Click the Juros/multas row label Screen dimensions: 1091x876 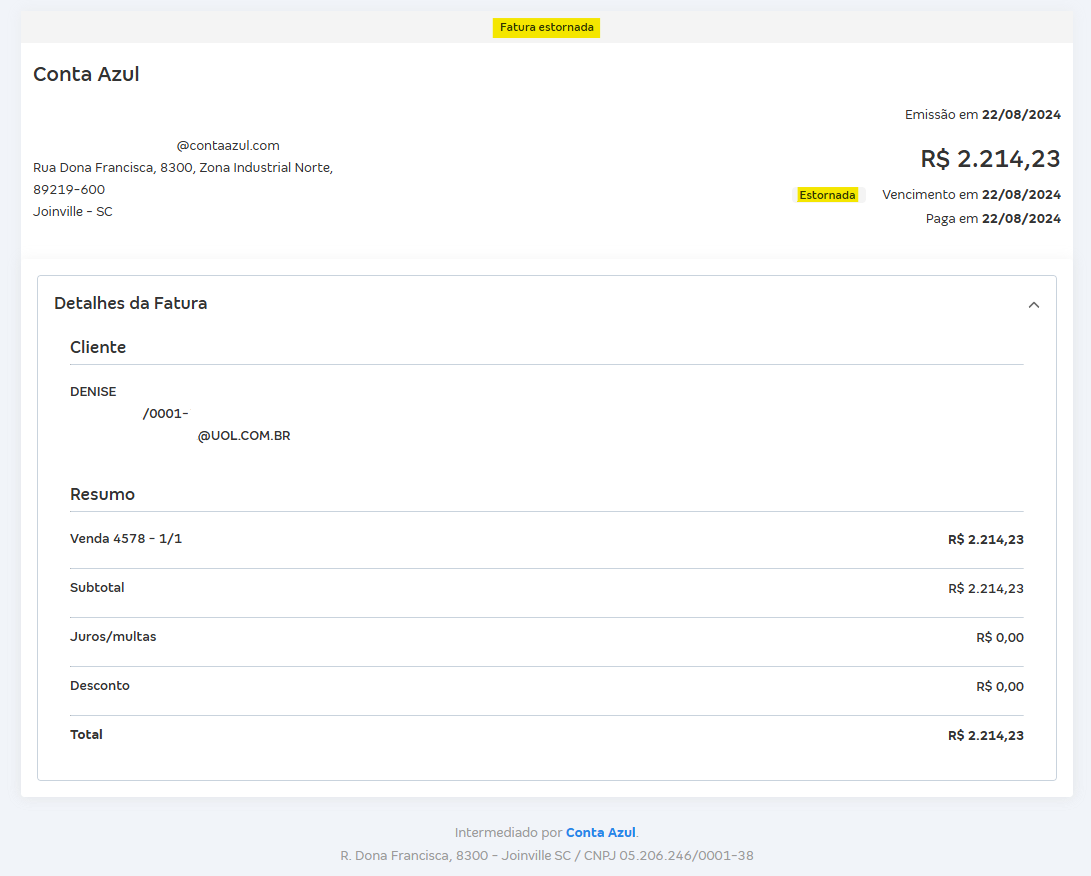click(x=113, y=637)
